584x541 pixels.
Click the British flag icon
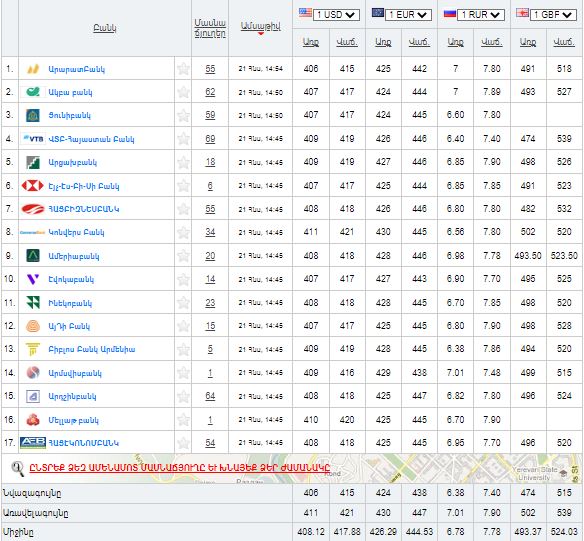pyautogui.click(x=522, y=13)
